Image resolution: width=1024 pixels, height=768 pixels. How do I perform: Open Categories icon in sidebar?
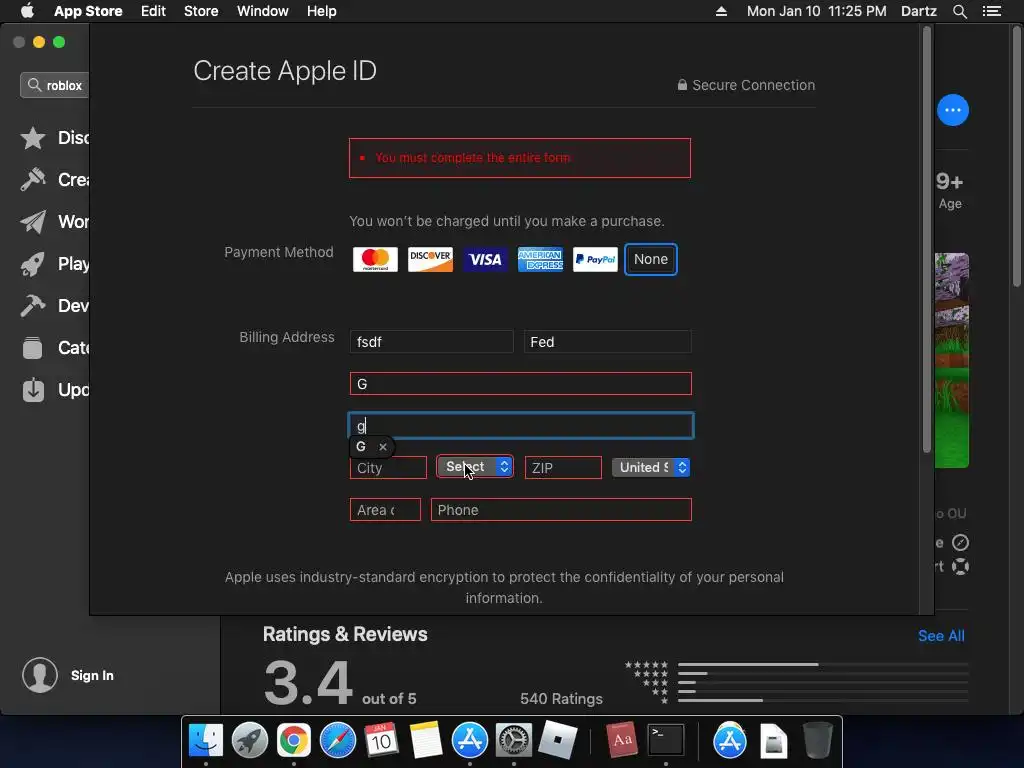33,347
